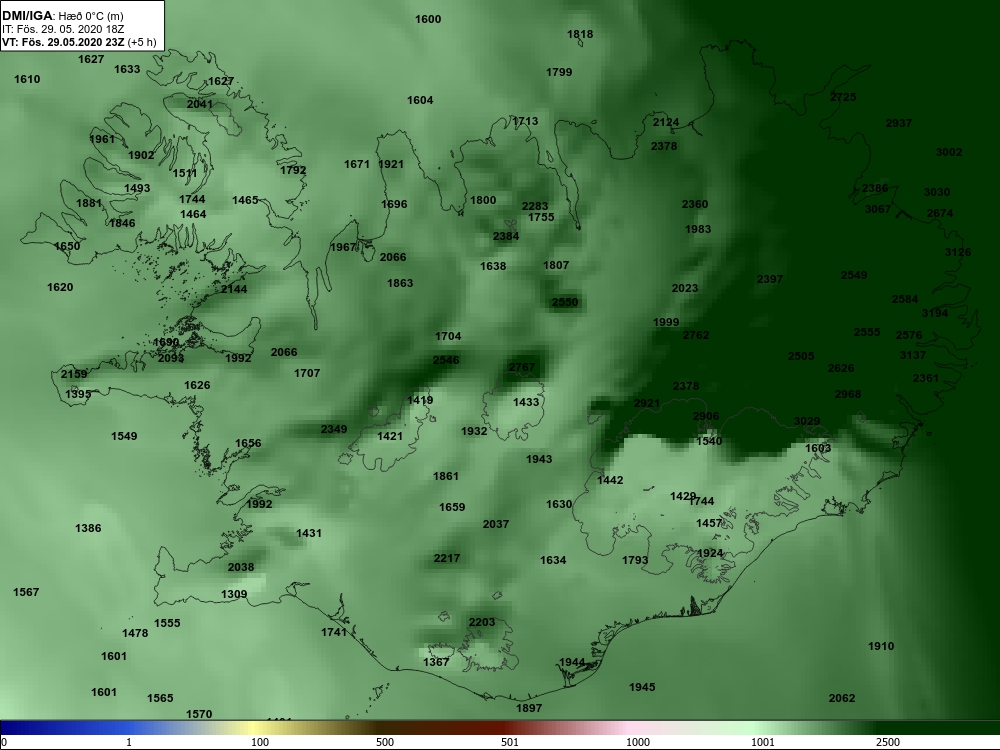1000x750 pixels.
Task: Click the map value '1600'
Action: point(428,19)
